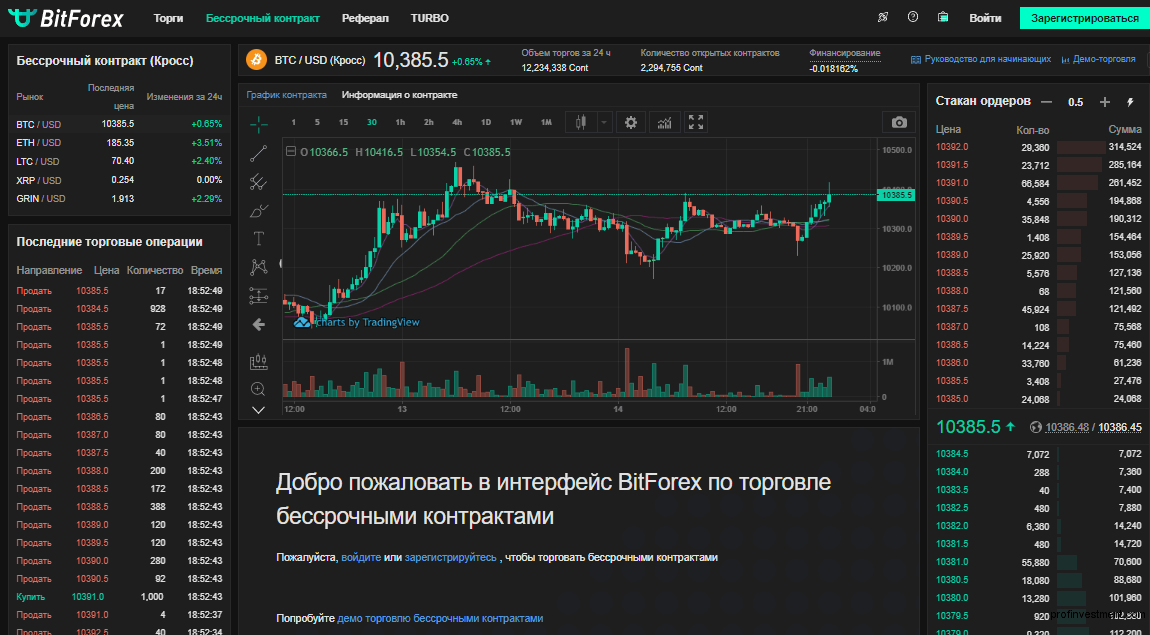Click the BitForex logo
The width and height of the screenshot is (1150, 635).
(x=66, y=18)
